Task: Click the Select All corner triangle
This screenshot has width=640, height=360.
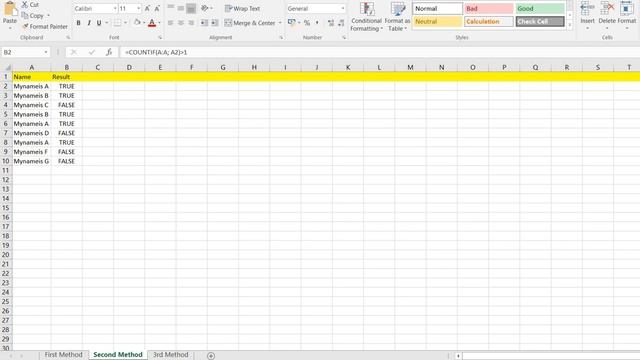Action: [x=7, y=68]
